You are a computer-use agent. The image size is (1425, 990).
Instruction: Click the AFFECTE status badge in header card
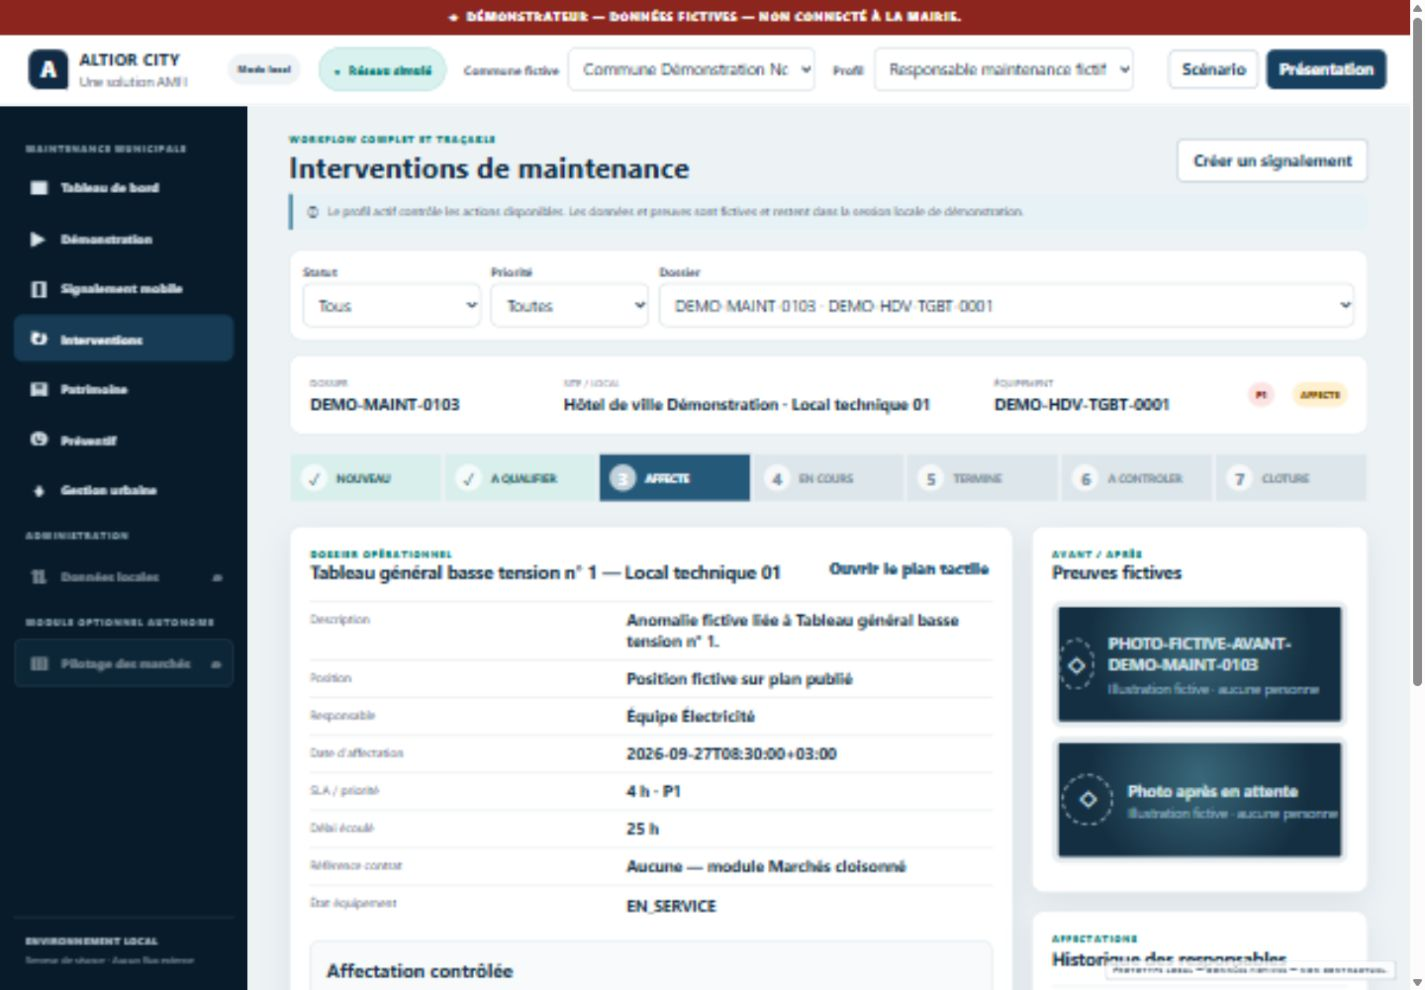click(1319, 395)
